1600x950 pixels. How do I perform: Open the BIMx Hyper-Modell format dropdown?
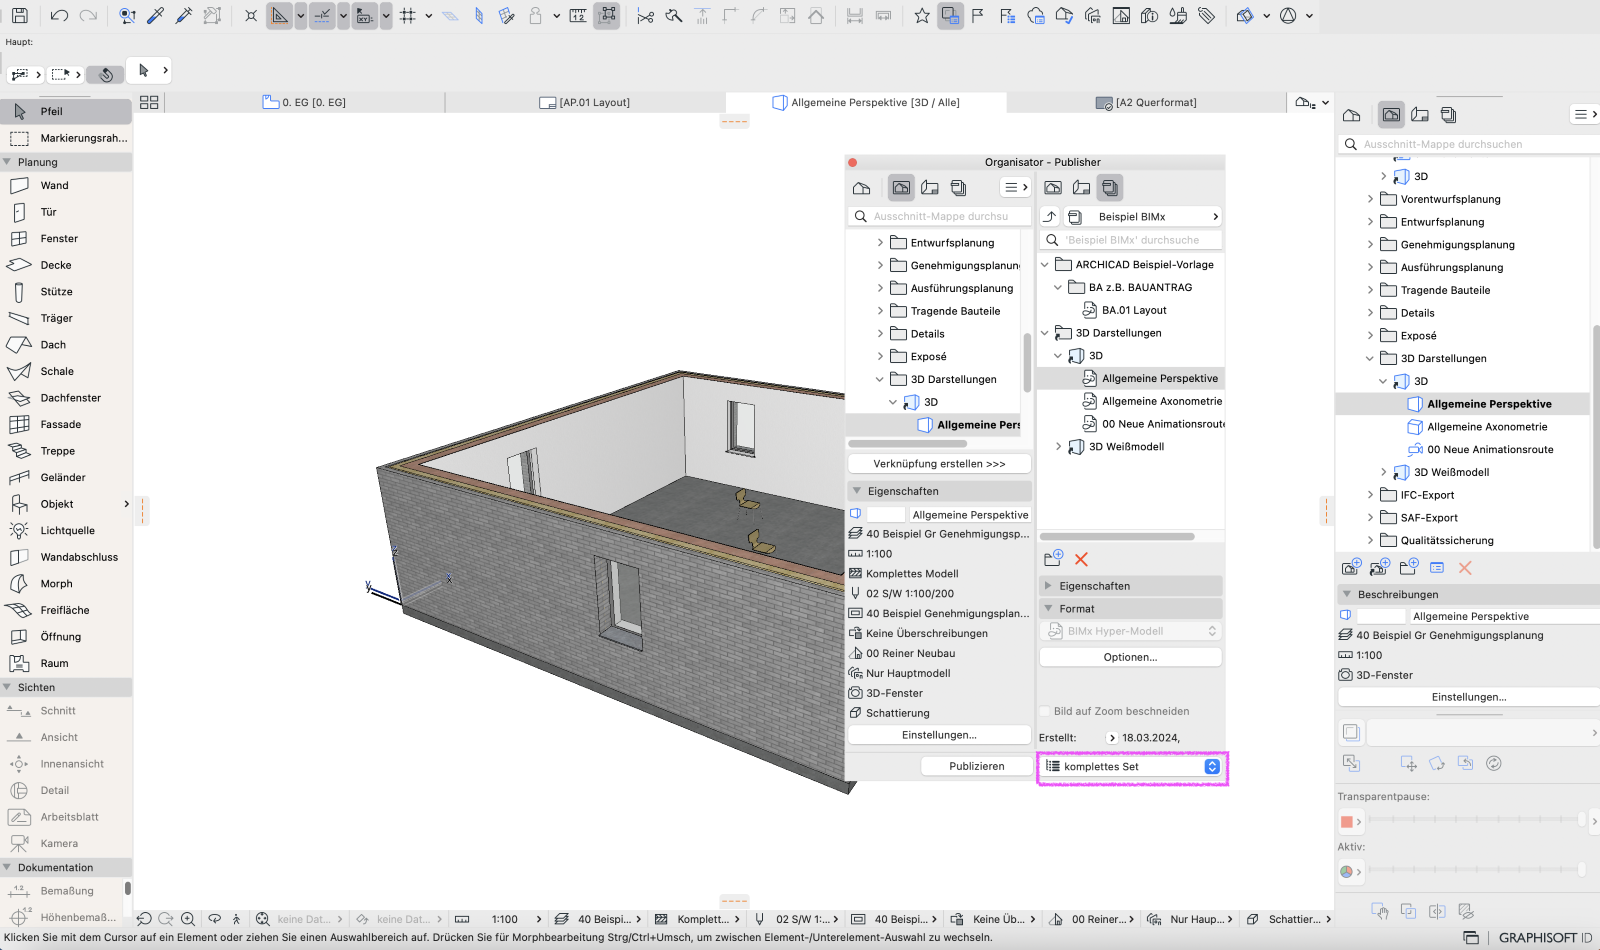click(x=1131, y=632)
